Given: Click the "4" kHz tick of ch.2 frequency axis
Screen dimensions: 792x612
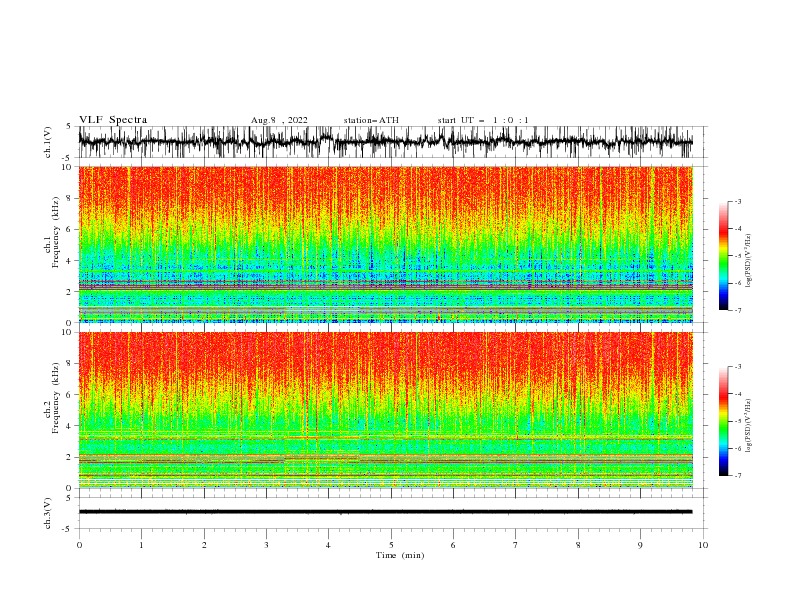Looking at the screenshot, I should pyautogui.click(x=69, y=426).
